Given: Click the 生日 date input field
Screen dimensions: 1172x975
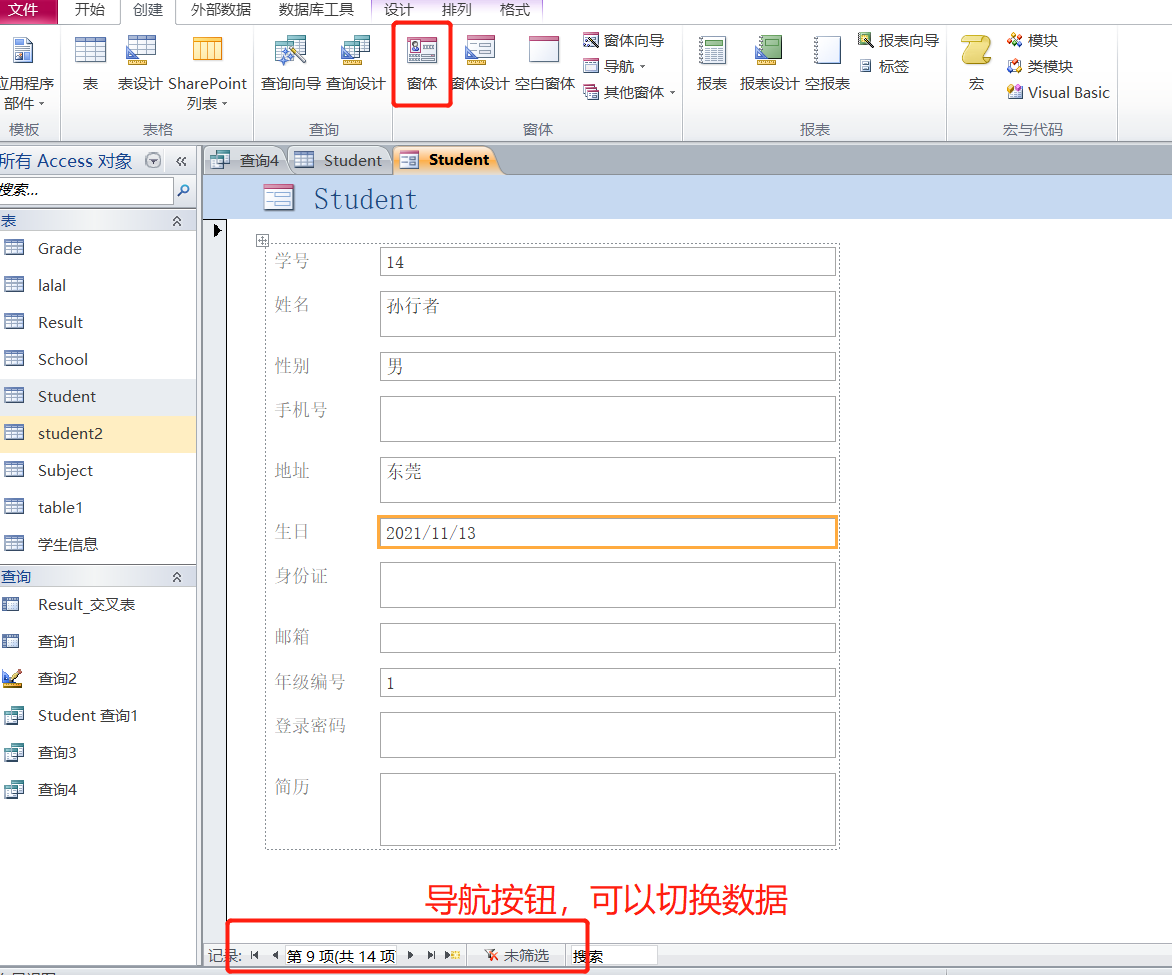Looking at the screenshot, I should [x=607, y=533].
